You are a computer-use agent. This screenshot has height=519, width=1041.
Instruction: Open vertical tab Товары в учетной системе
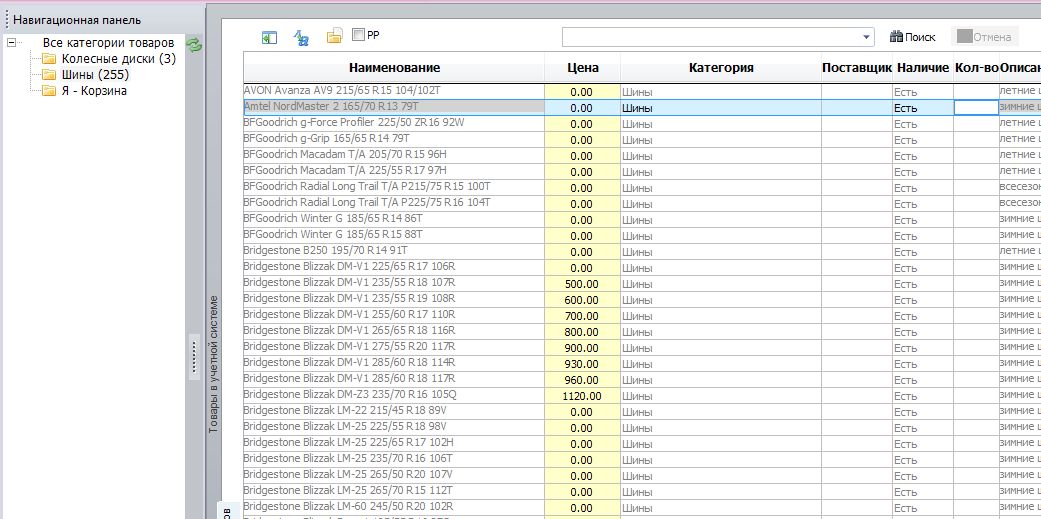point(213,364)
